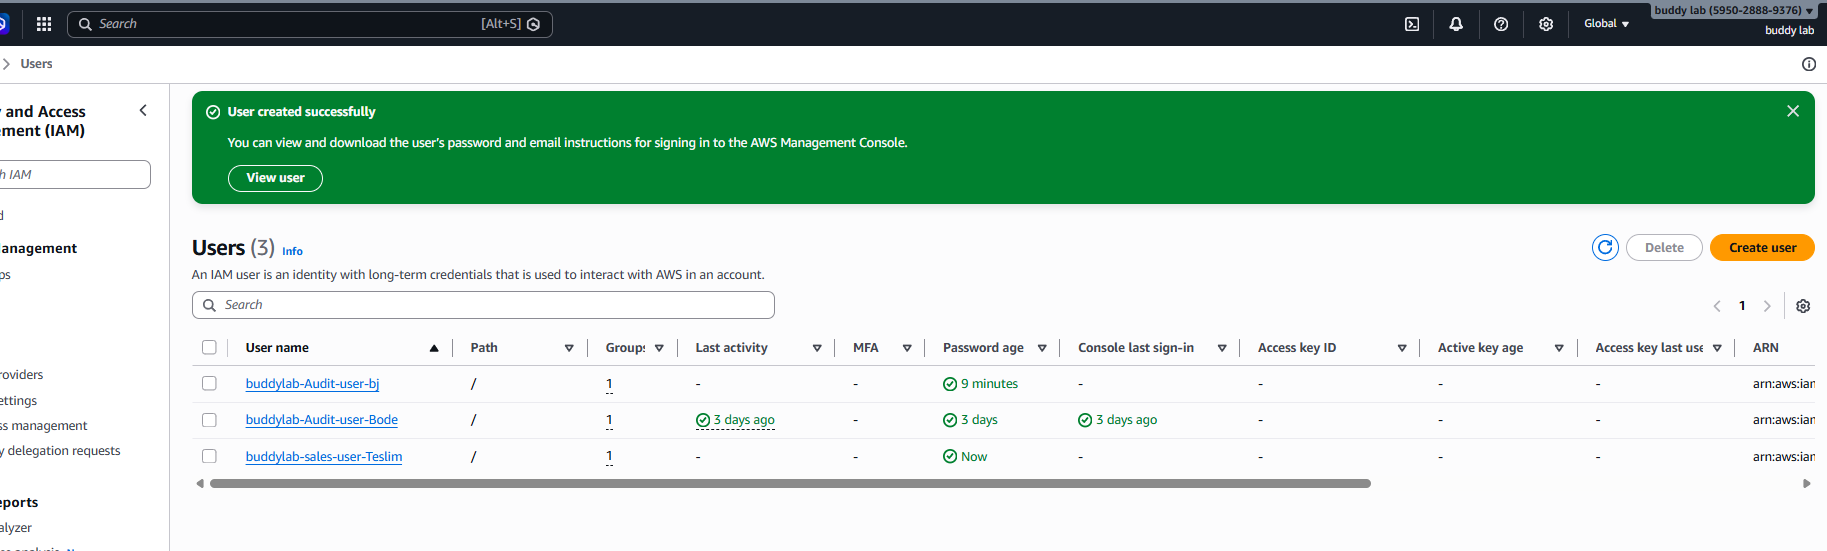
Task: Open the Users Info link
Action: point(292,251)
